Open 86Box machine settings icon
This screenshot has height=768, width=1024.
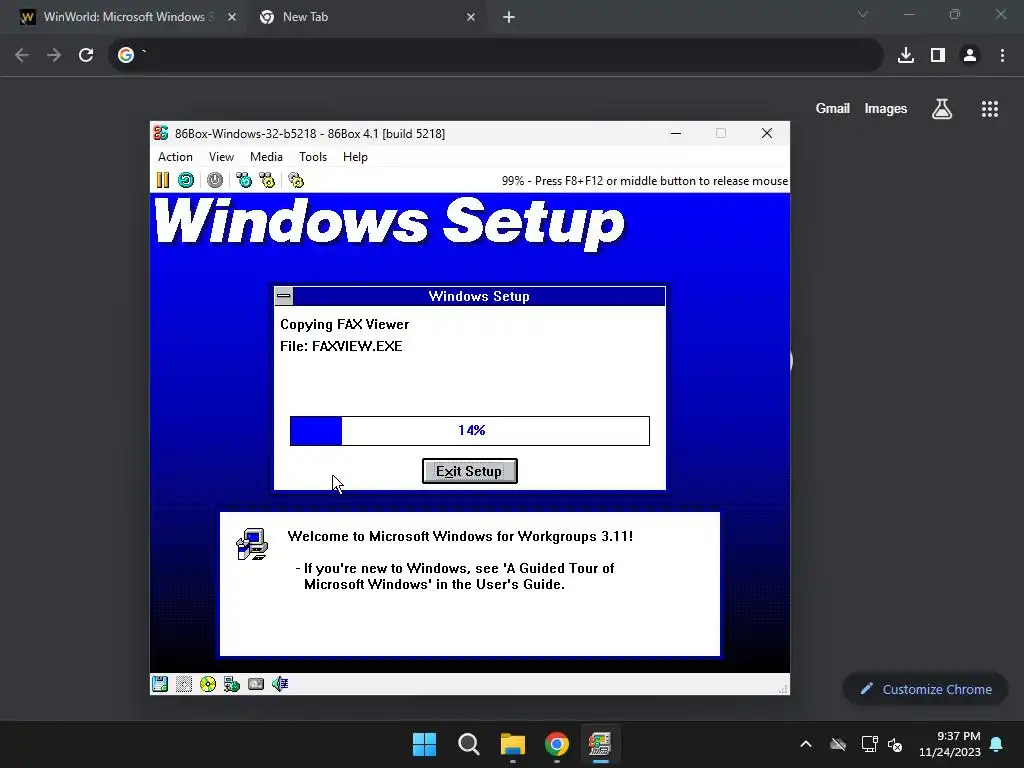(296, 180)
